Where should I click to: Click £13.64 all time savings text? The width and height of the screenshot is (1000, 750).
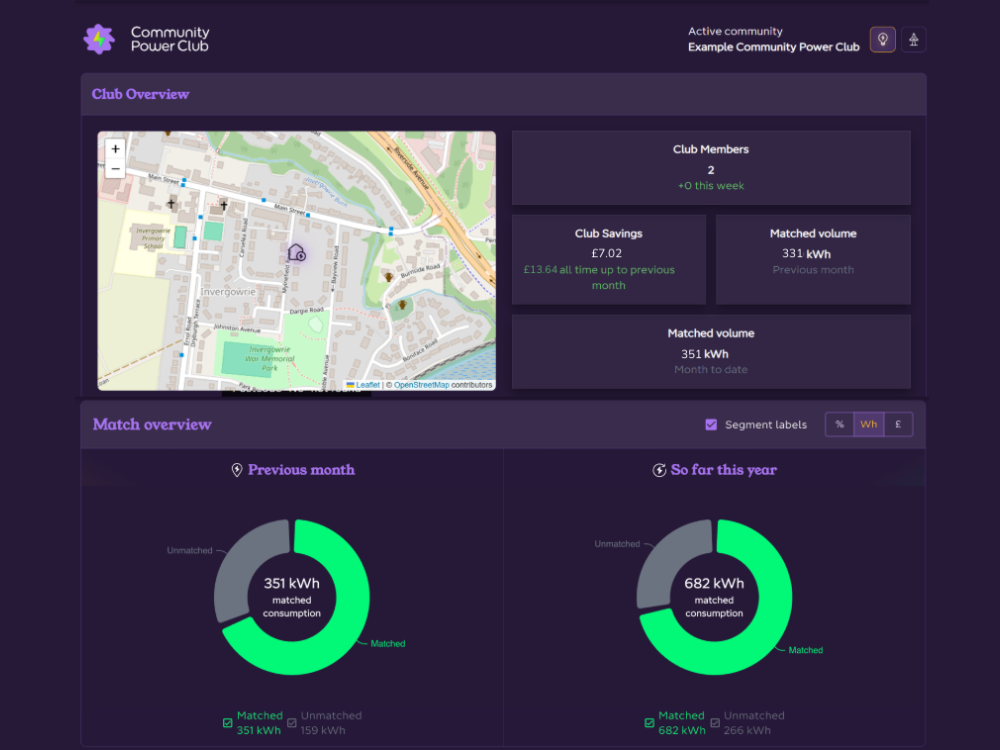click(x=599, y=277)
